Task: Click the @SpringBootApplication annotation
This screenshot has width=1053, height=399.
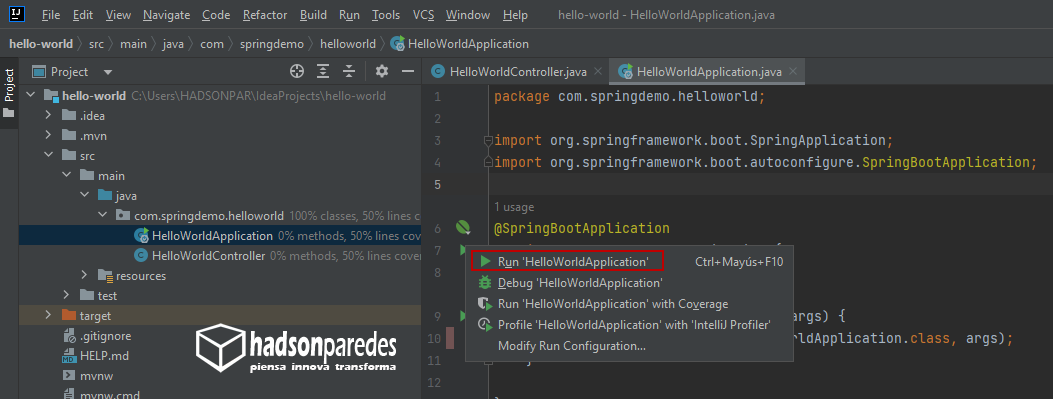Action: point(582,228)
